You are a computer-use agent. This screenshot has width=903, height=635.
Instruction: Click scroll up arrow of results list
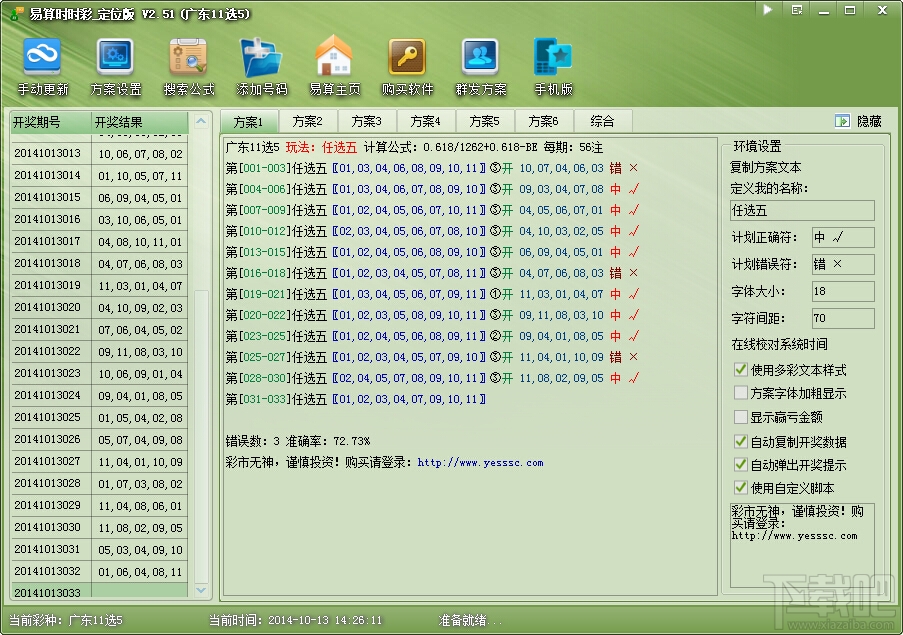201,121
